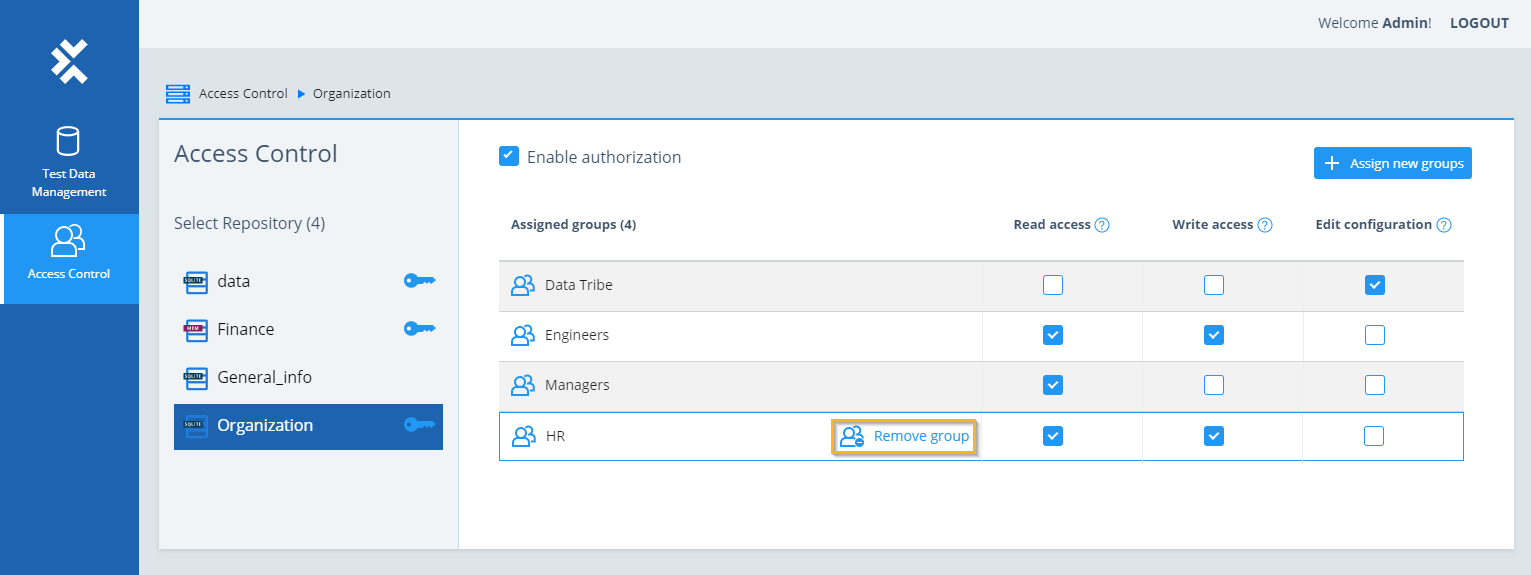This screenshot has height=575, width=1531.
Task: Click the Assign new groups button
Action: pos(1392,163)
